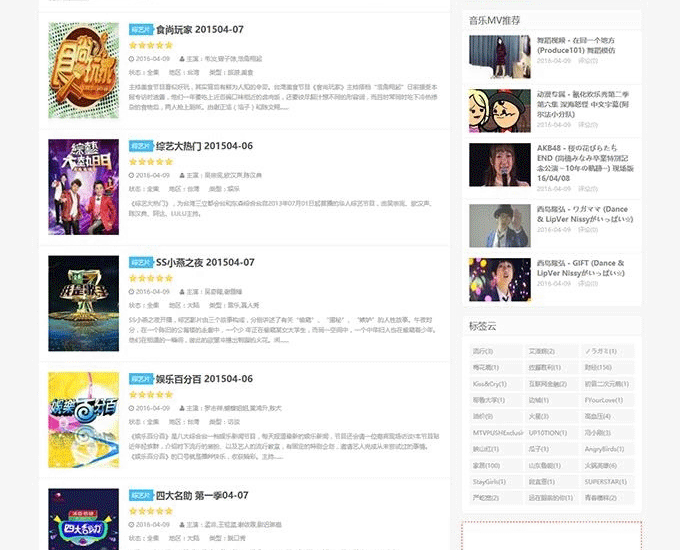The image size is (680, 550).
Task: Open the SS小燕之夜 201504-07 title link
Action: pyautogui.click(x=205, y=262)
